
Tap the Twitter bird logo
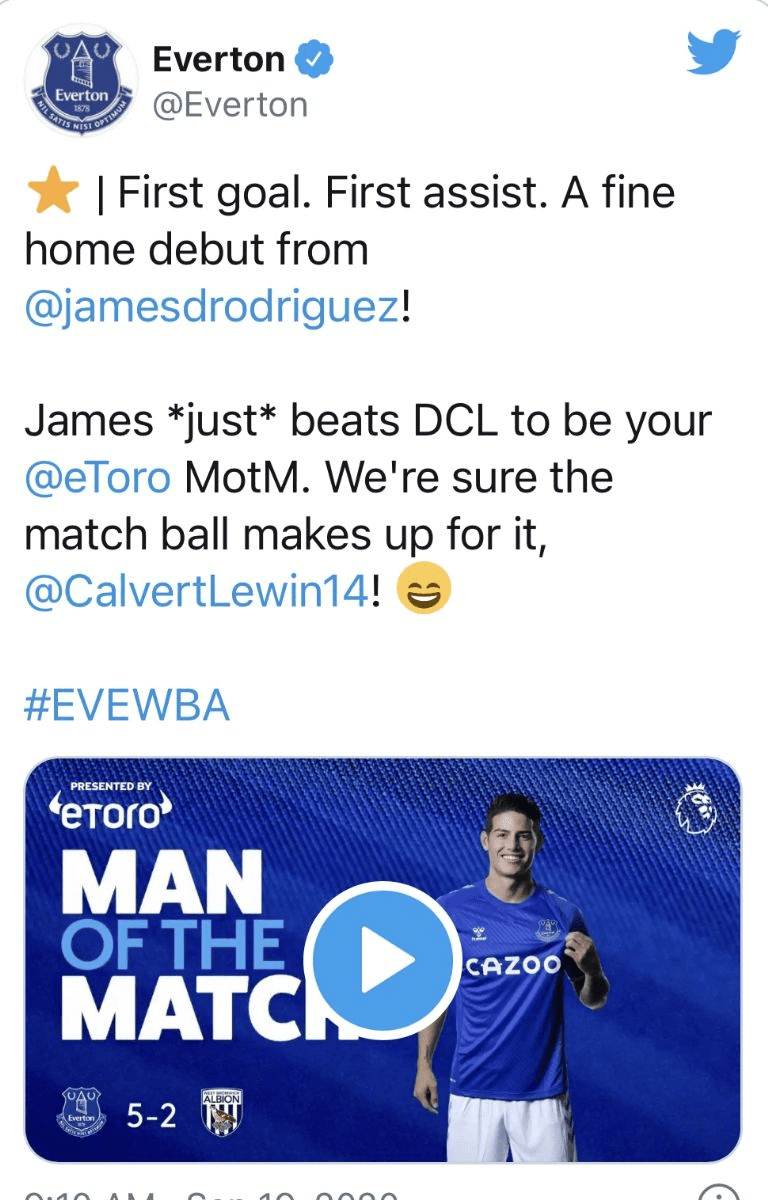[713, 51]
